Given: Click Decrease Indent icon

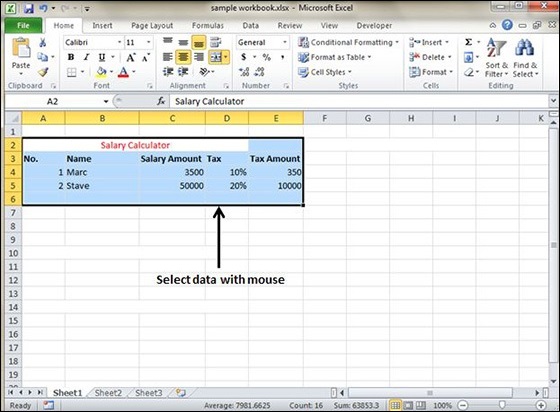Looking at the screenshot, I should (168, 72).
